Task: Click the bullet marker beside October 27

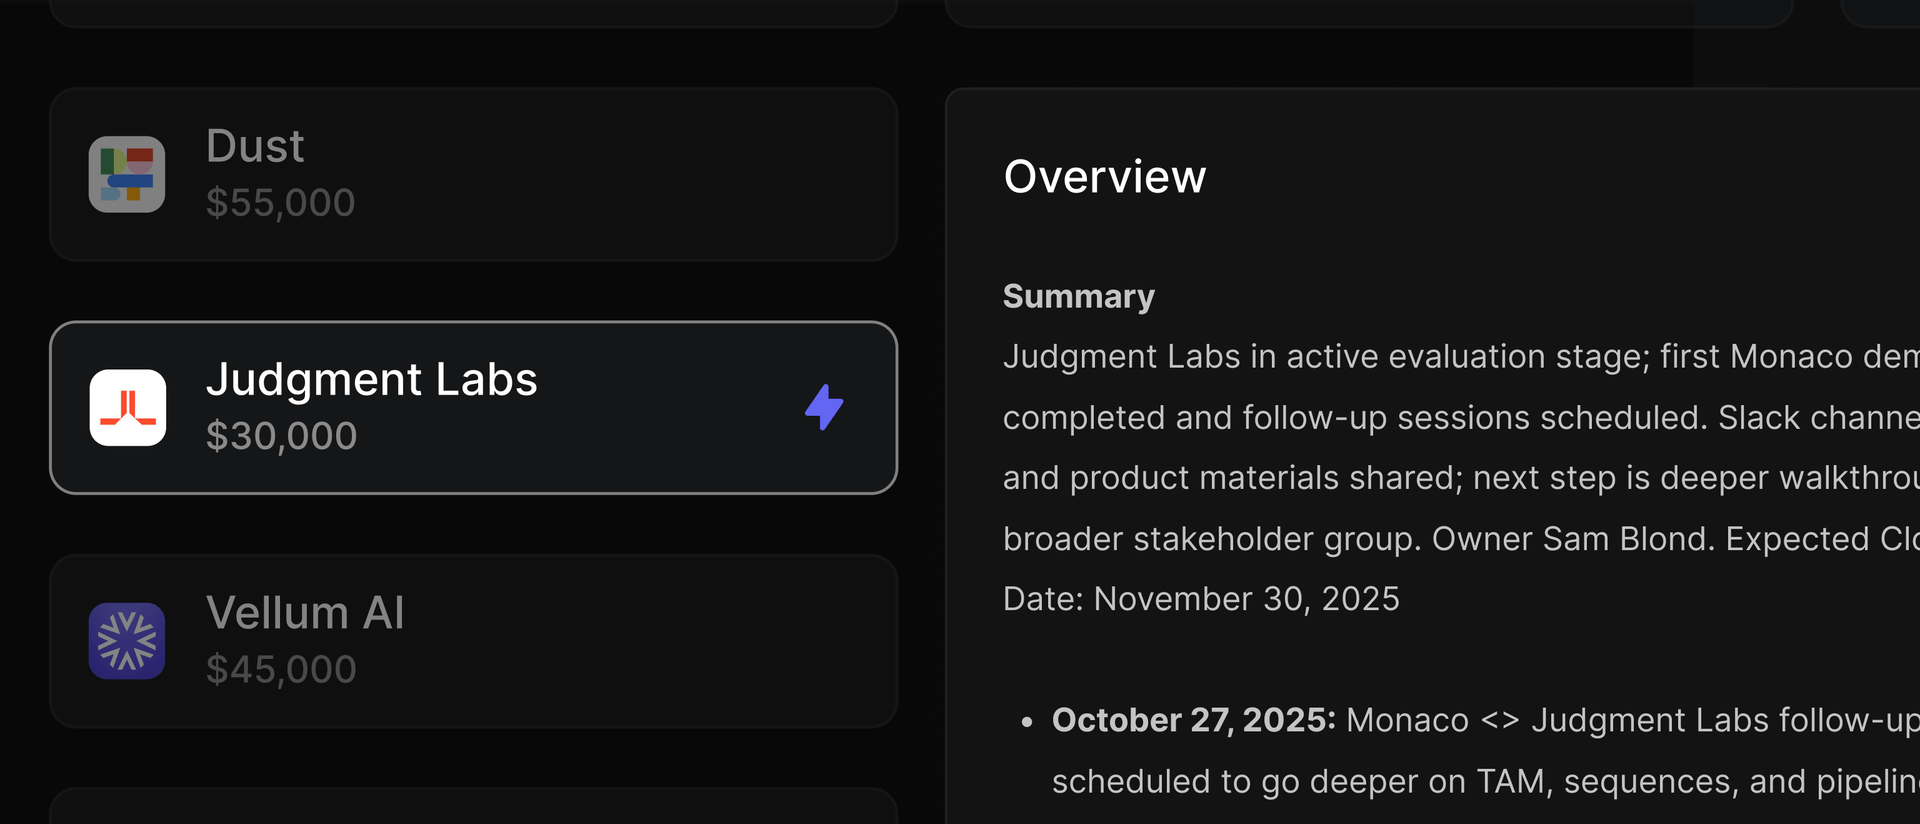Action: point(1027,722)
